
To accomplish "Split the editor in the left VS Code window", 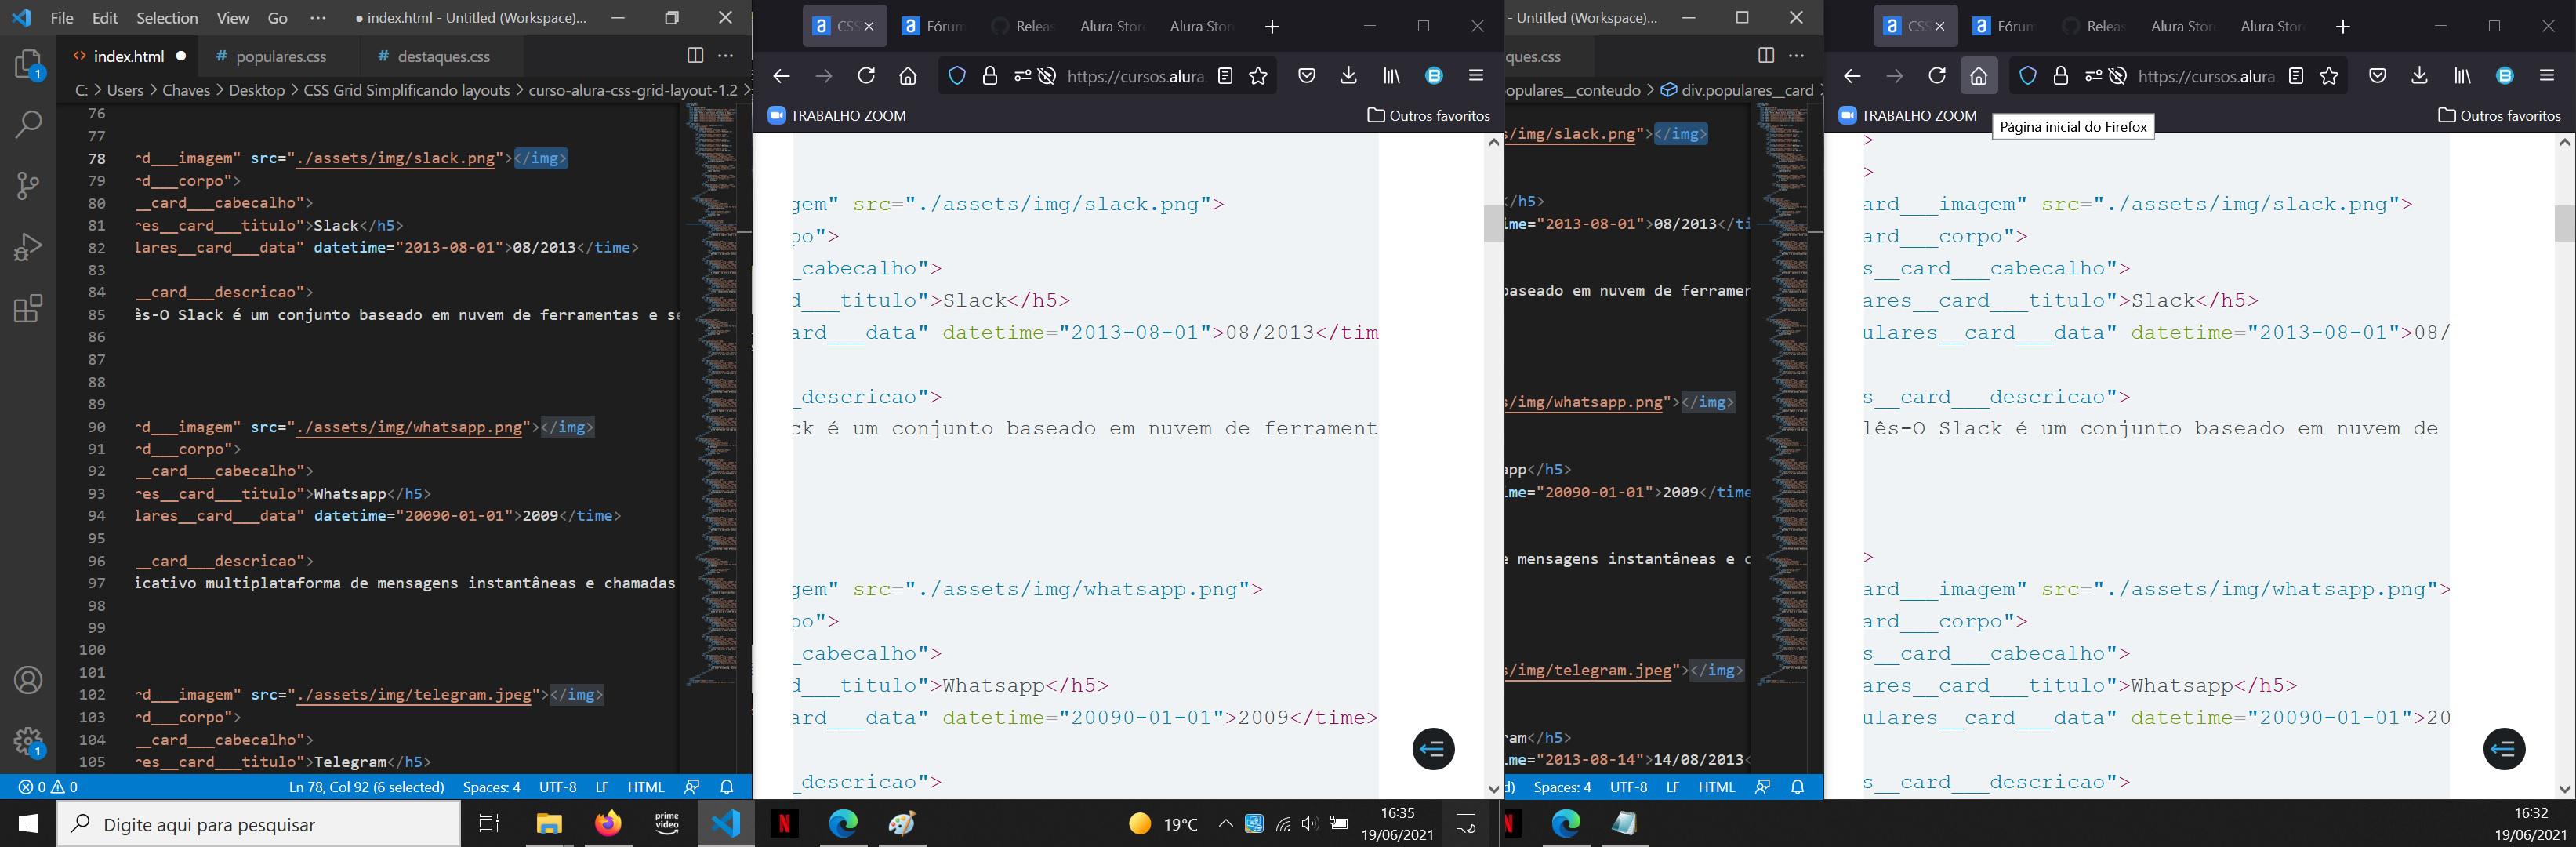I will [695, 56].
